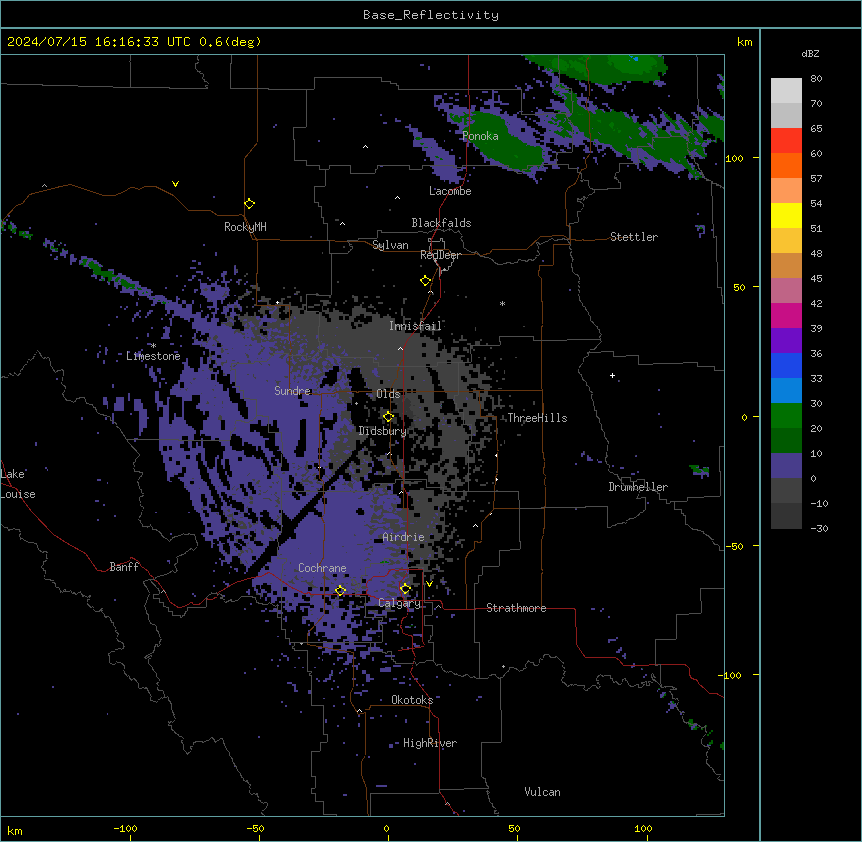Click the yellow V marker northwest of RockyMH
Screen dimensions: 862x842
(x=175, y=184)
